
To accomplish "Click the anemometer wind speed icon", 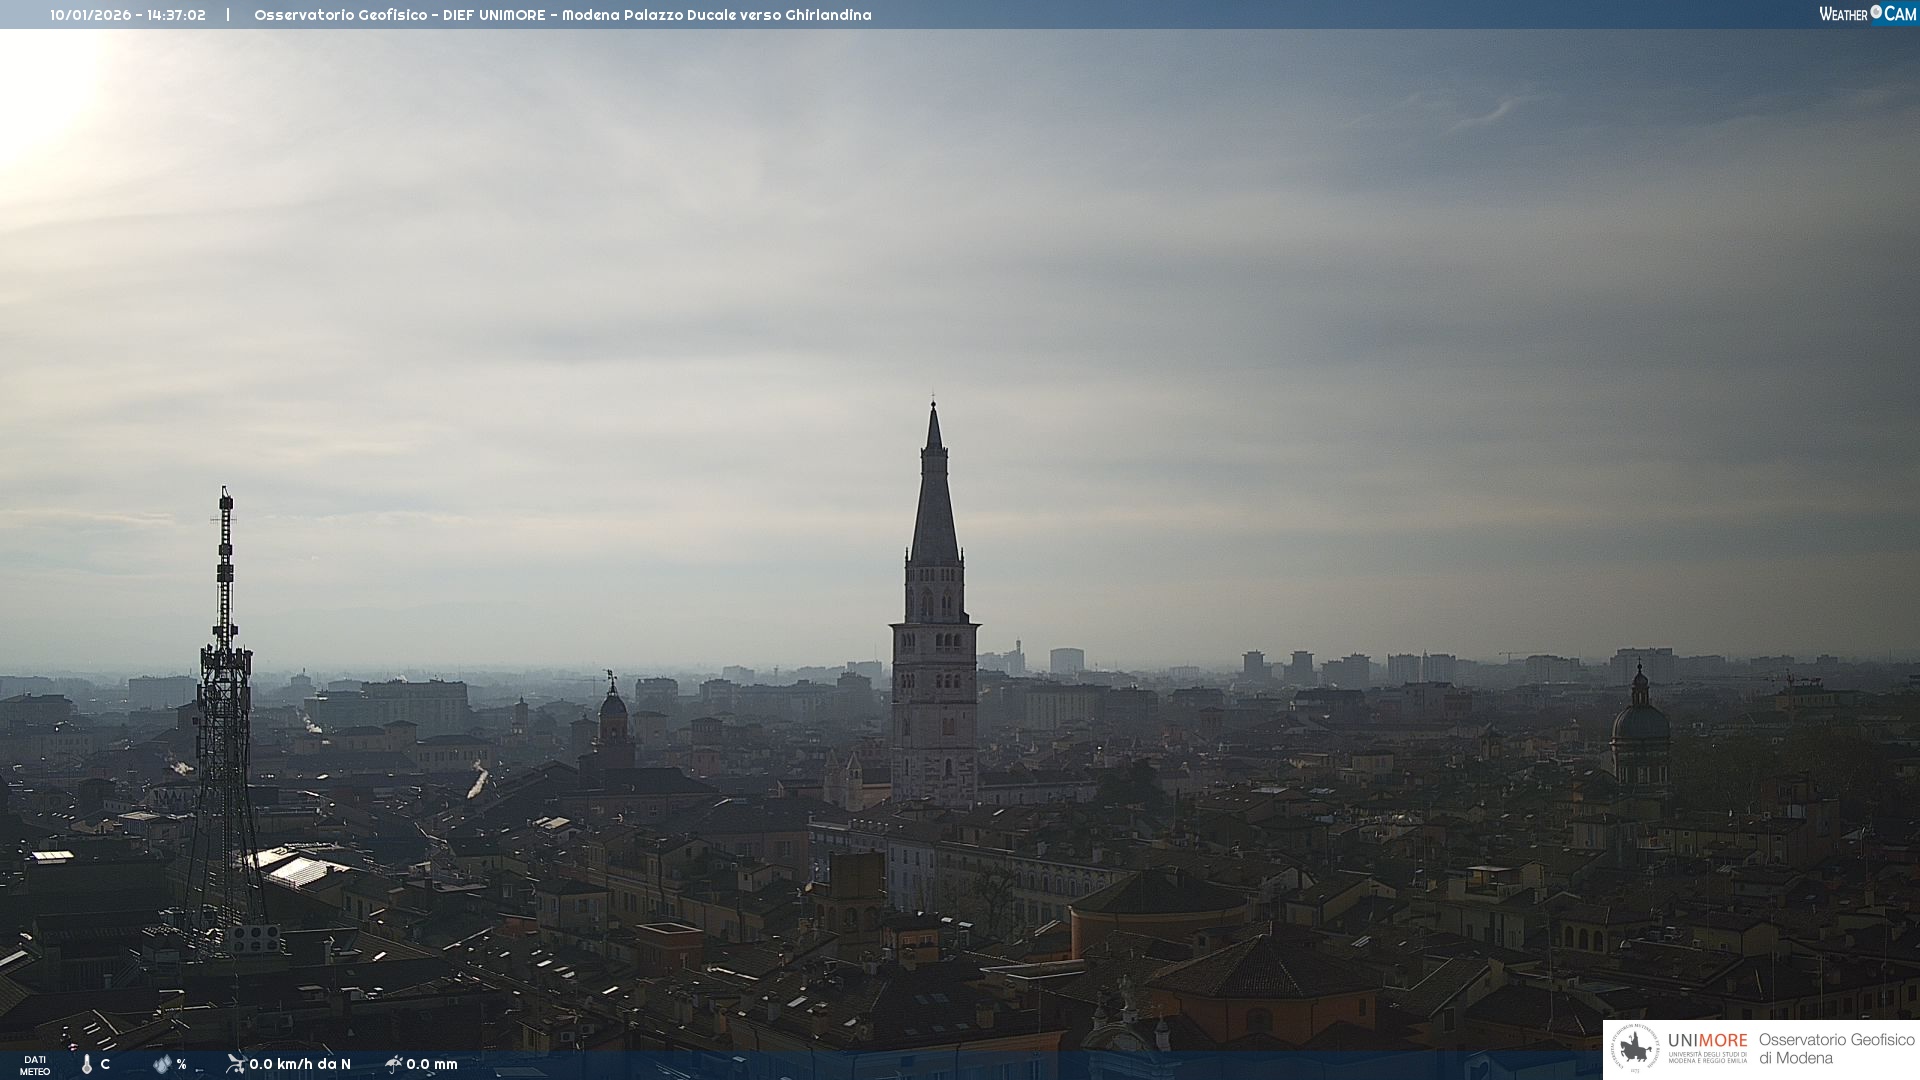I will click(235, 1064).
